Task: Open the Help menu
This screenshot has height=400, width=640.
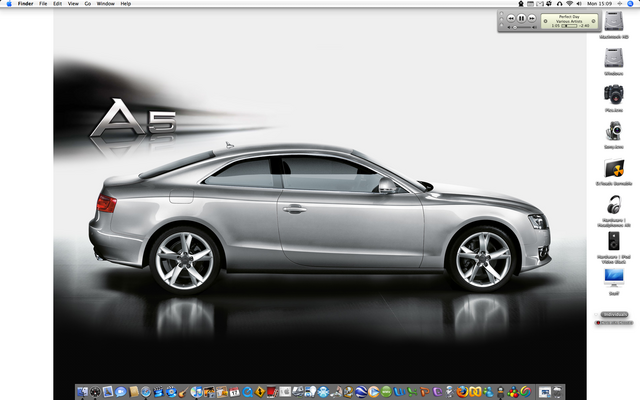Action: click(126, 3)
